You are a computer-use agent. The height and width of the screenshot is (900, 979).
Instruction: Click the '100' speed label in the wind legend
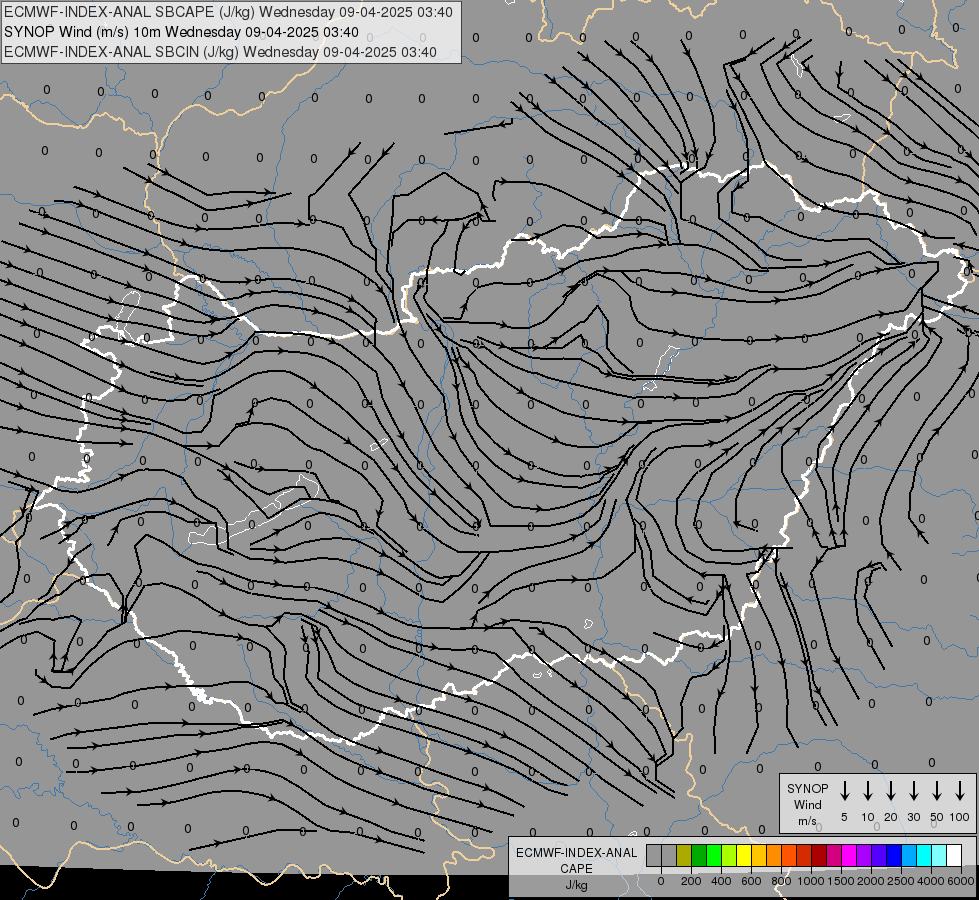coord(960,817)
